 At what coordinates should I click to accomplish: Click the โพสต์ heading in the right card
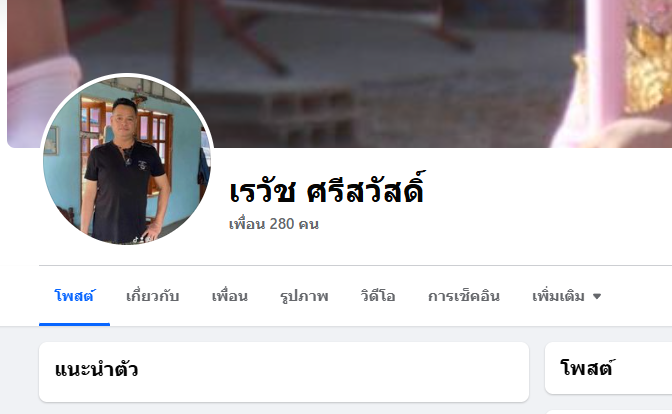click(x=587, y=368)
